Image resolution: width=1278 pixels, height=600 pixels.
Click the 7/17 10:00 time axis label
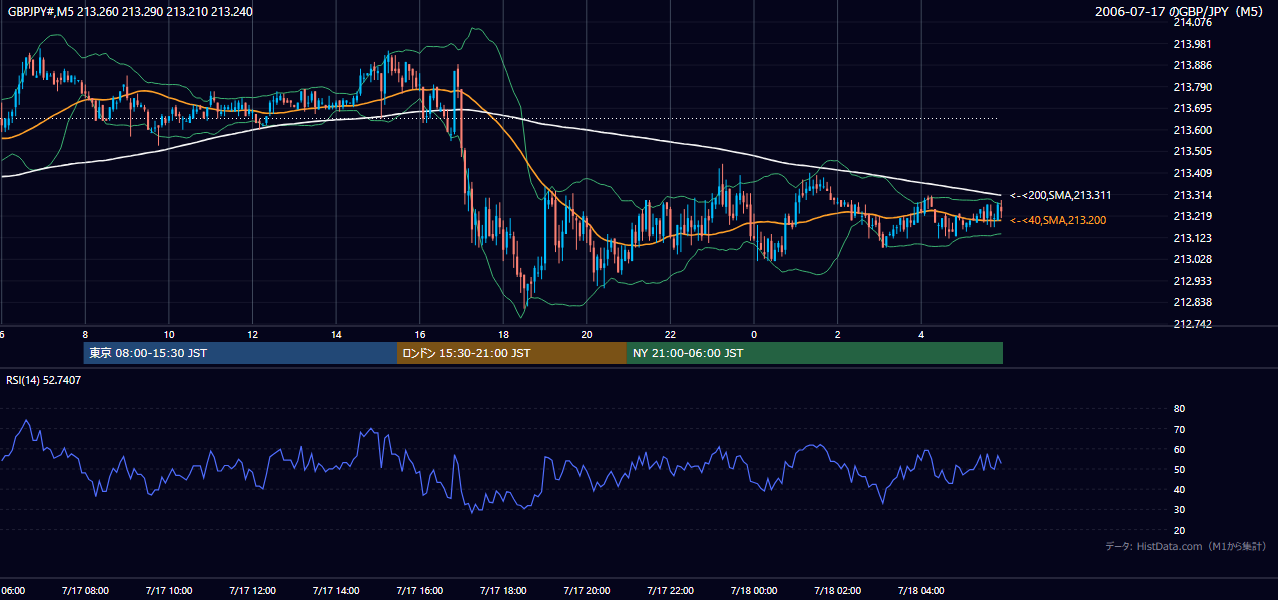[169, 591]
